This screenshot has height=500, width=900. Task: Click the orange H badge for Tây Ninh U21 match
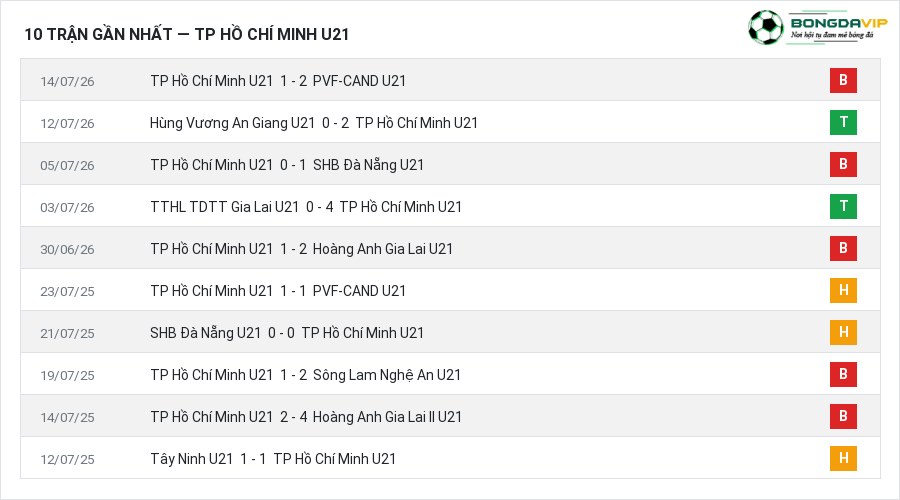(843, 458)
